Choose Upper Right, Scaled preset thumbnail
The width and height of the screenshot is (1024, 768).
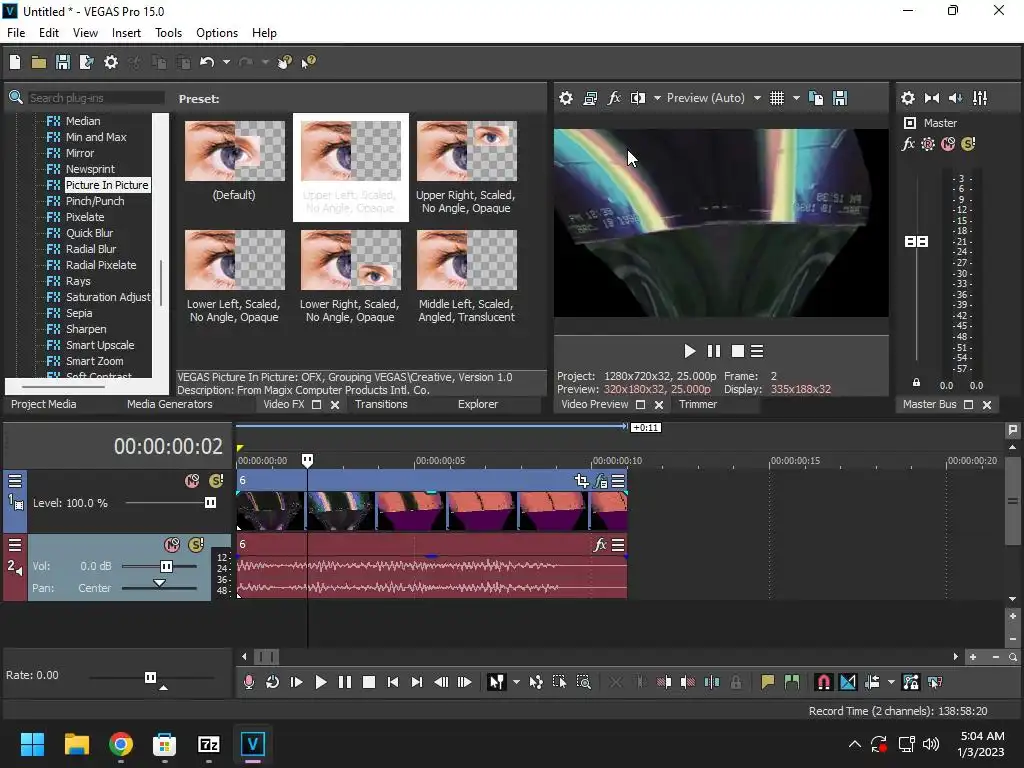[466, 151]
